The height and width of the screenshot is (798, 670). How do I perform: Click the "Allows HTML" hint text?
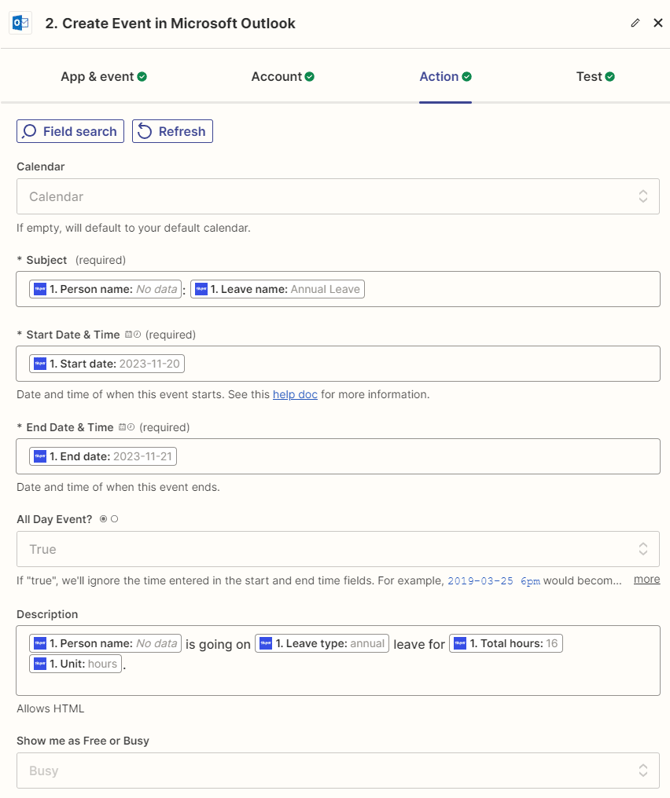pos(50,708)
